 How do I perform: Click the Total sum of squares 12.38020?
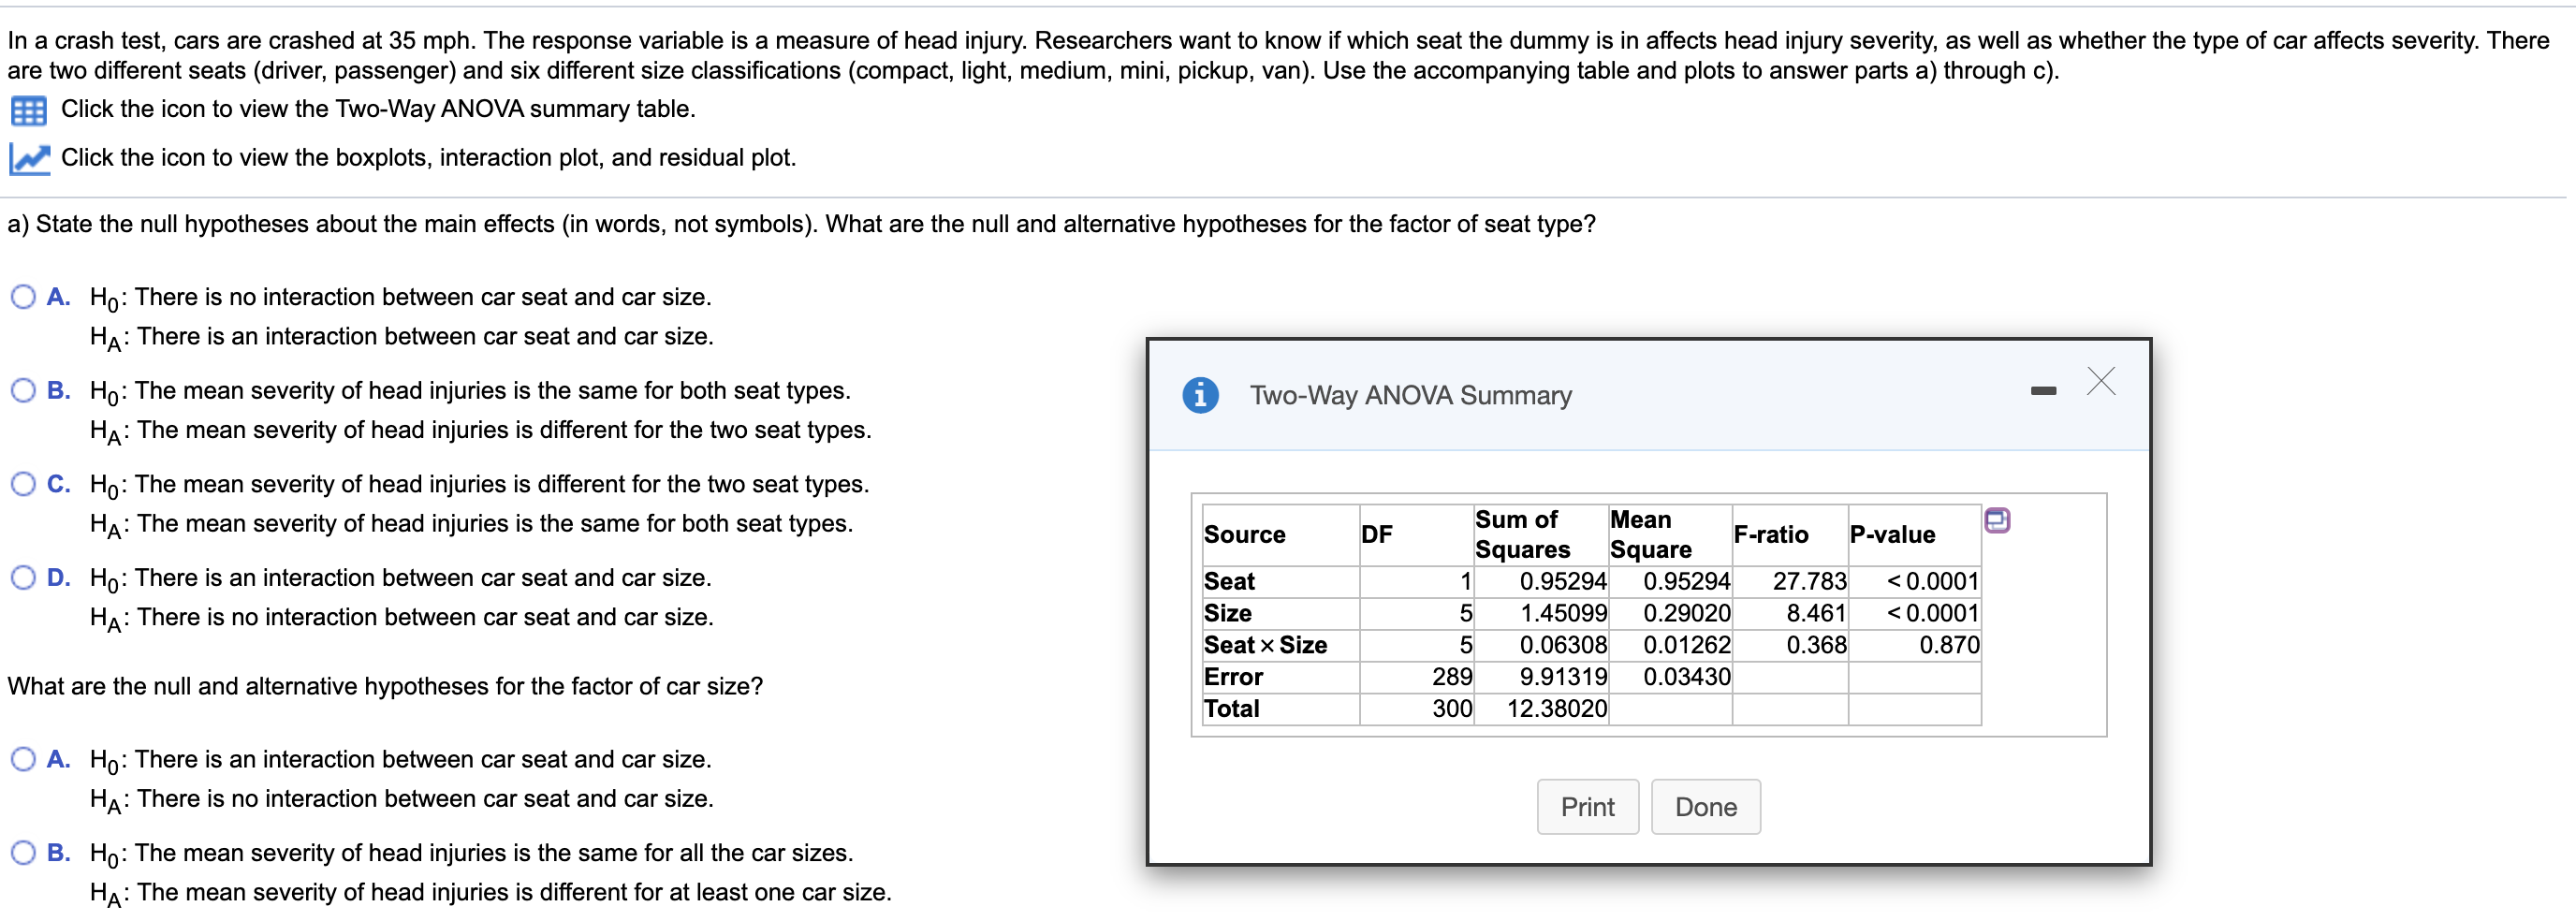(1556, 710)
